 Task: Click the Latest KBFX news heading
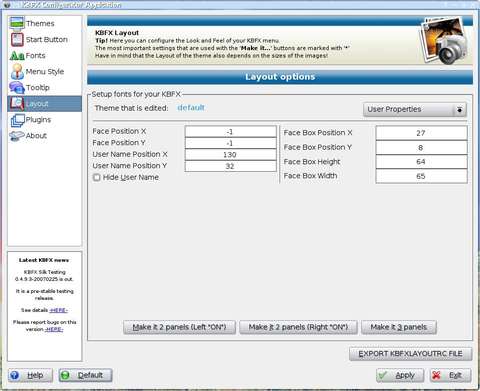[44, 260]
